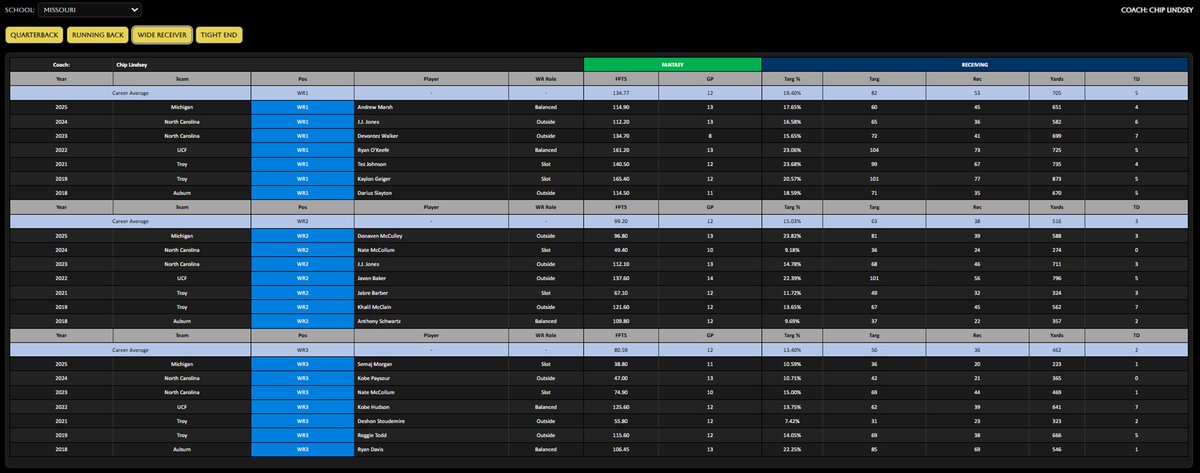Select the blue RECEIVING group header
Image resolution: width=1200 pixels, height=473 pixels.
click(x=976, y=64)
